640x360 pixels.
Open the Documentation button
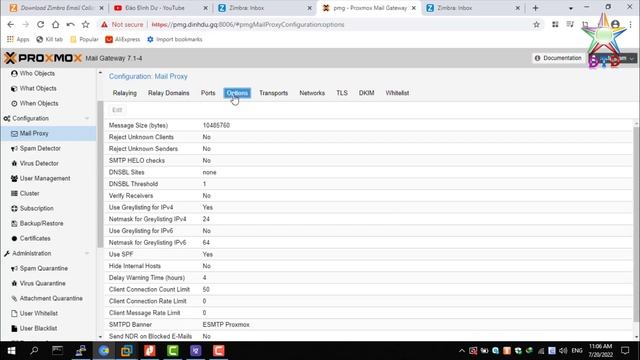tap(558, 58)
